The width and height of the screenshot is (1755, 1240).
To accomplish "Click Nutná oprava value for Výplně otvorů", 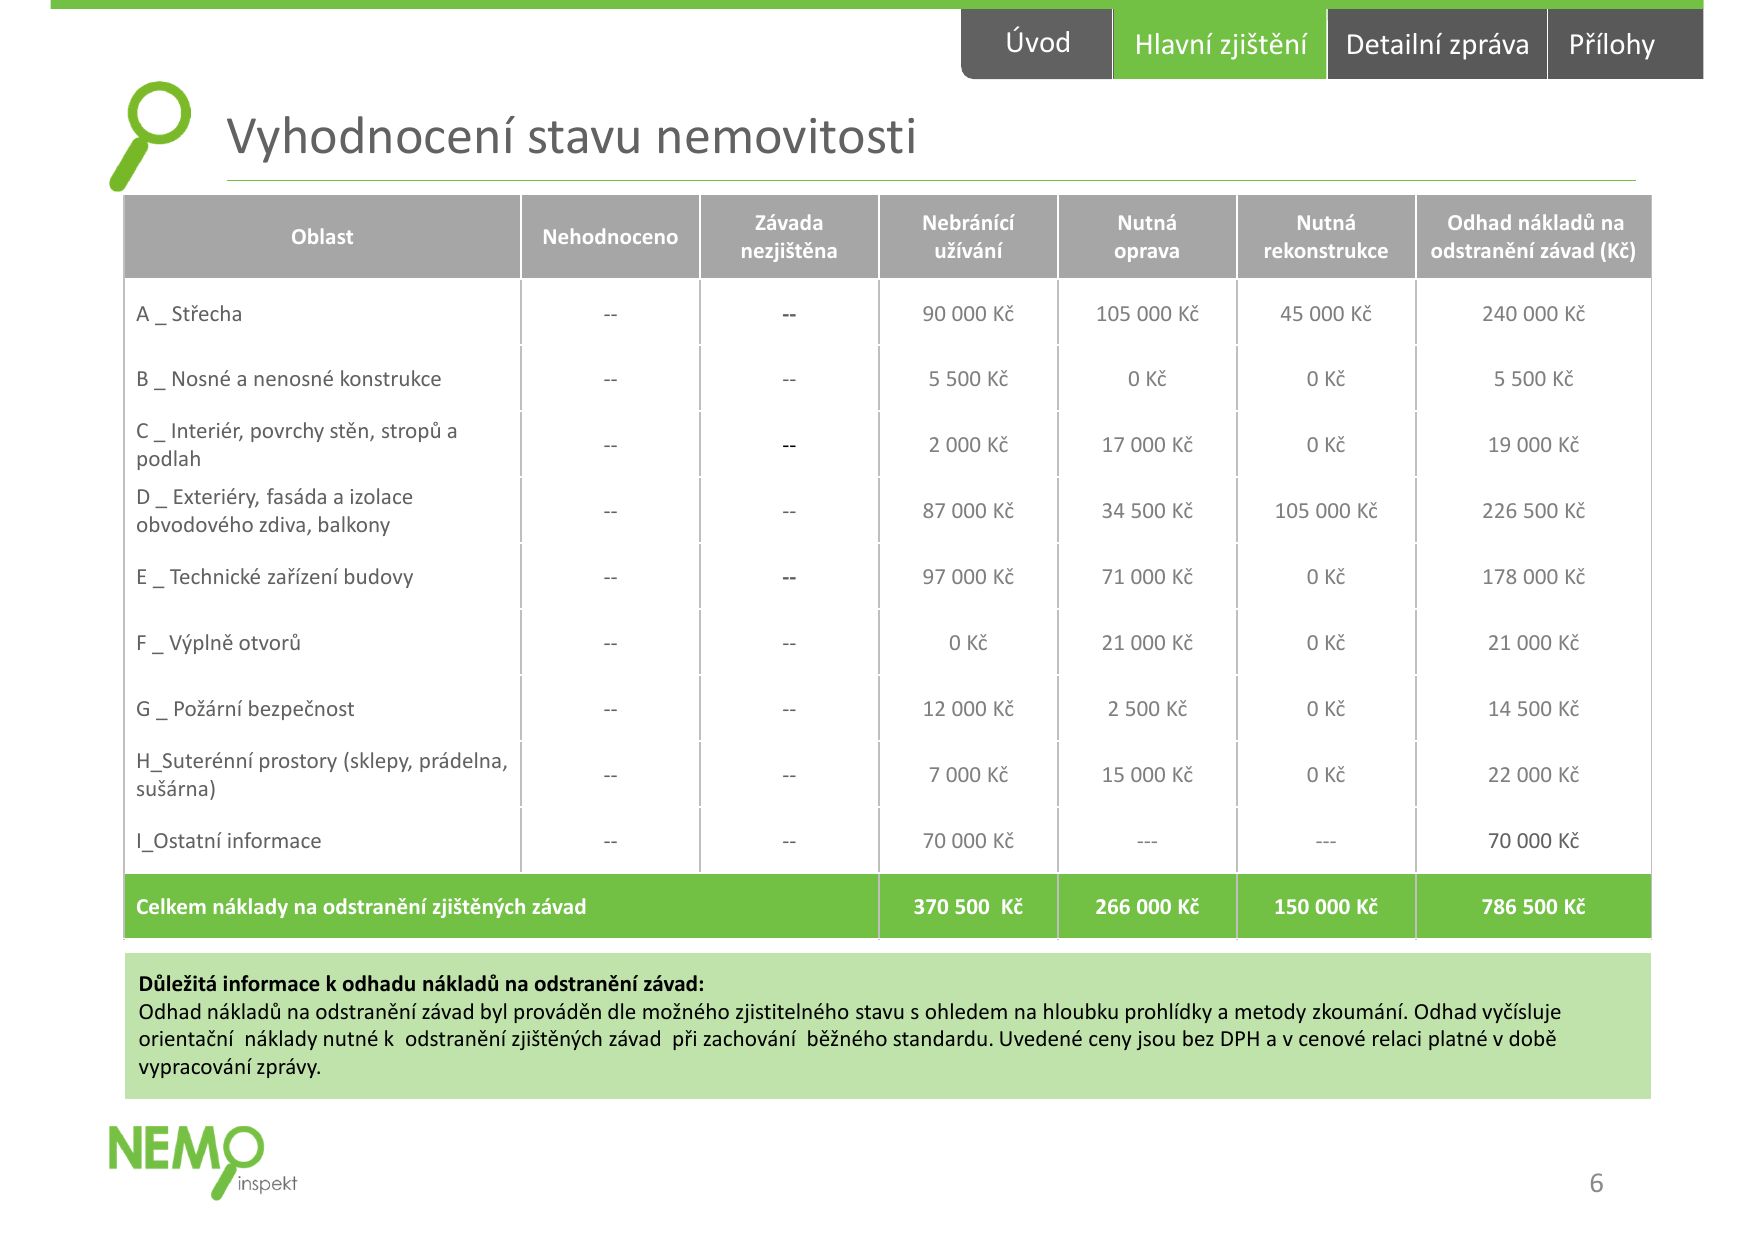I will click(1147, 643).
